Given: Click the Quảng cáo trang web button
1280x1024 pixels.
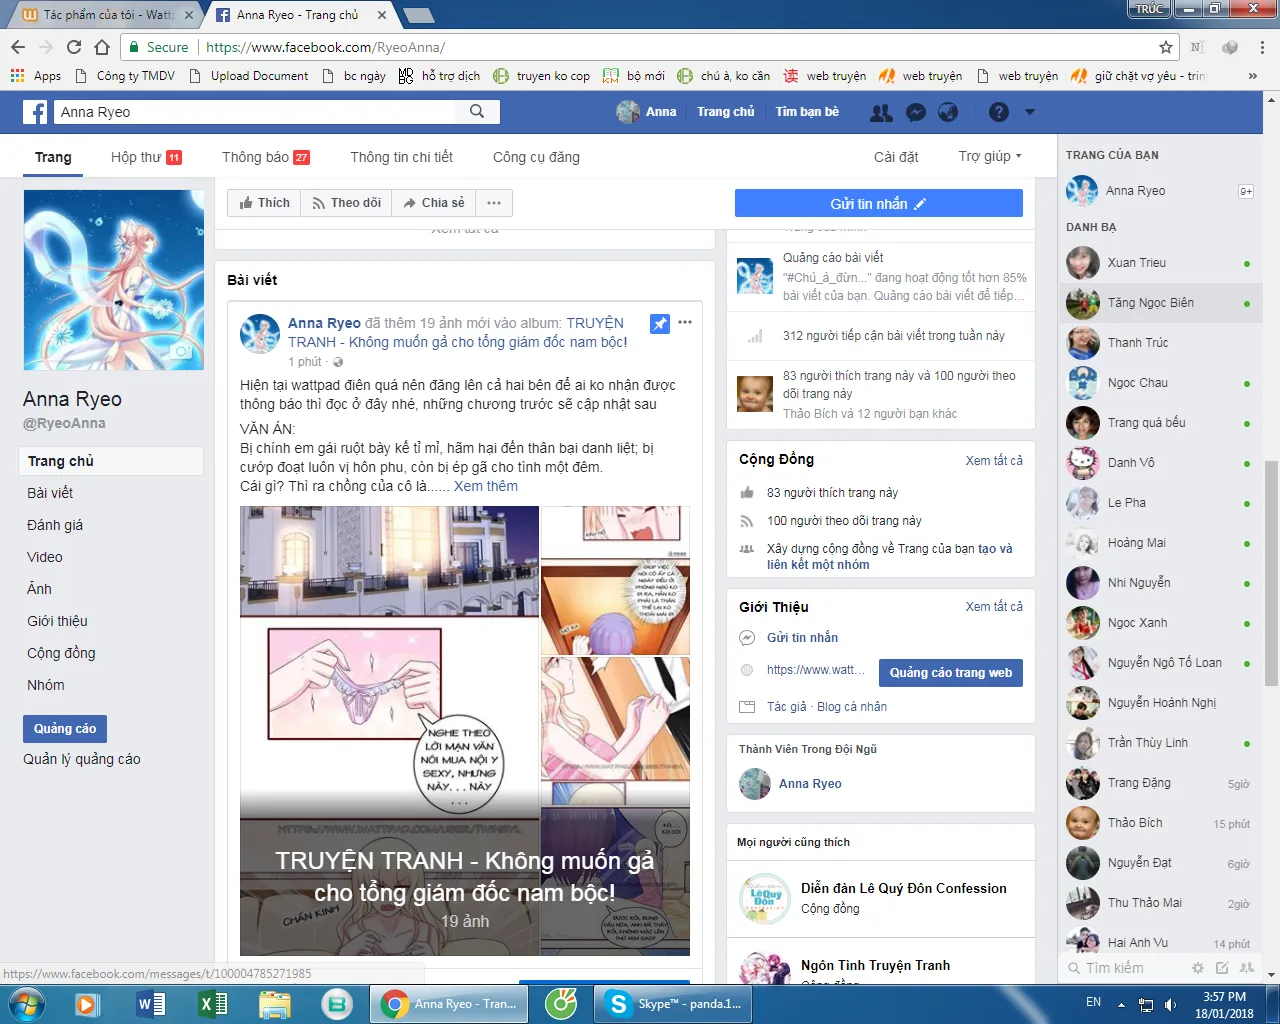Looking at the screenshot, I should 950,673.
